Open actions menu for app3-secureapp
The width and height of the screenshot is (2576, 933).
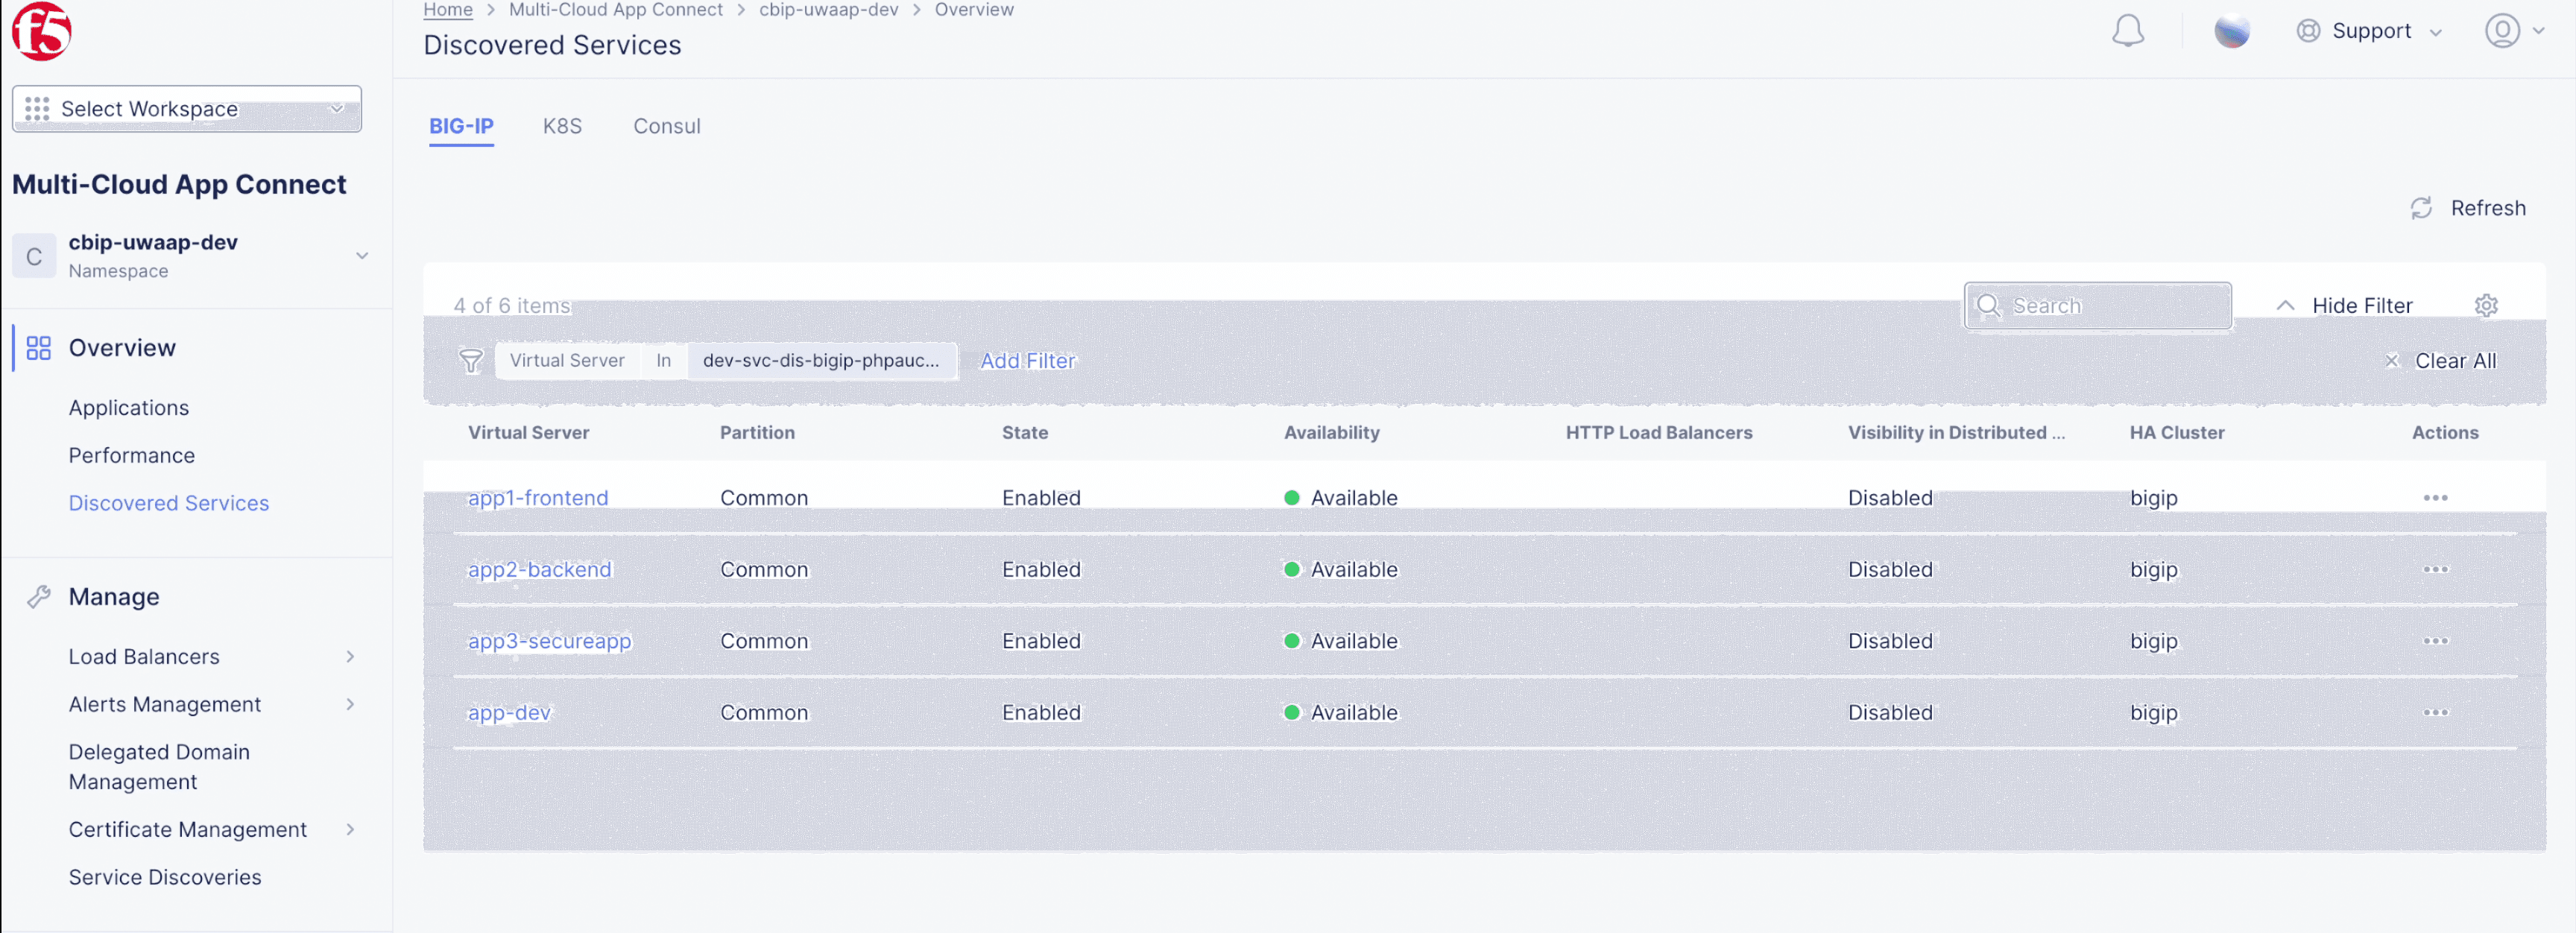click(x=2435, y=641)
